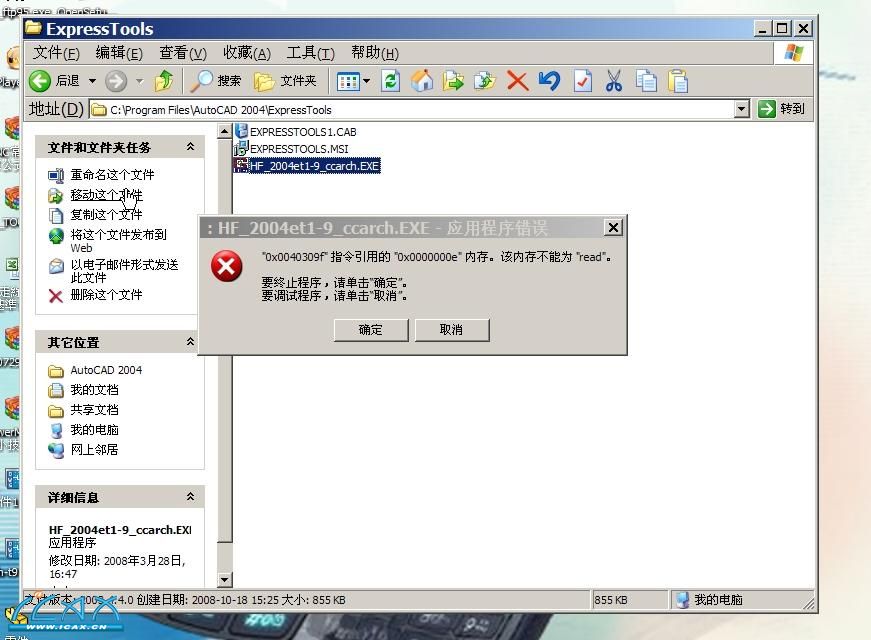
Task: Collapse the 文件和文件夹任务 panel
Action: 191,147
